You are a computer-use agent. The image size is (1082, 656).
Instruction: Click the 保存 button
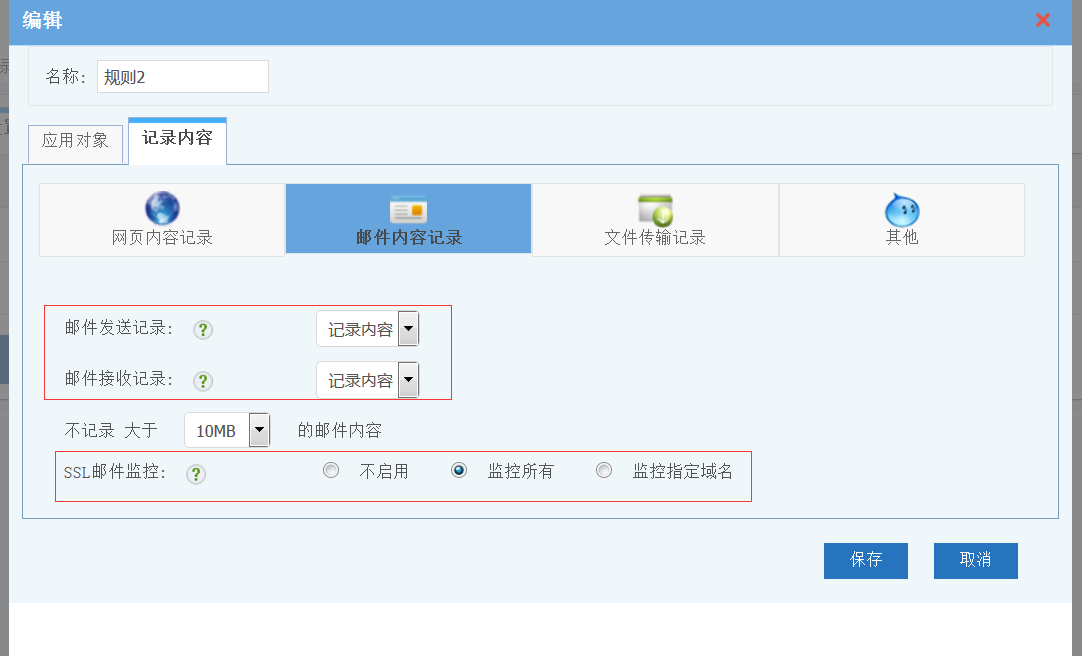click(x=865, y=560)
